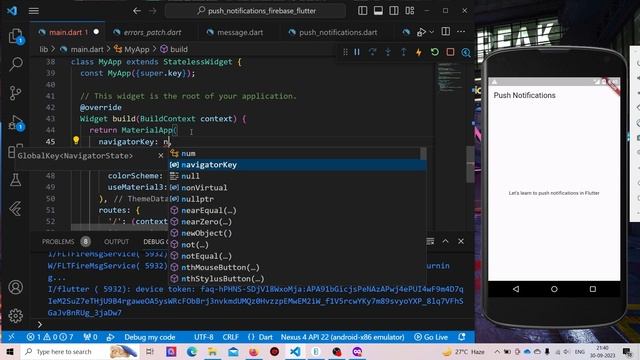Change the CRLF end of line sequence
This screenshot has height=360, width=640.
(x=231, y=338)
